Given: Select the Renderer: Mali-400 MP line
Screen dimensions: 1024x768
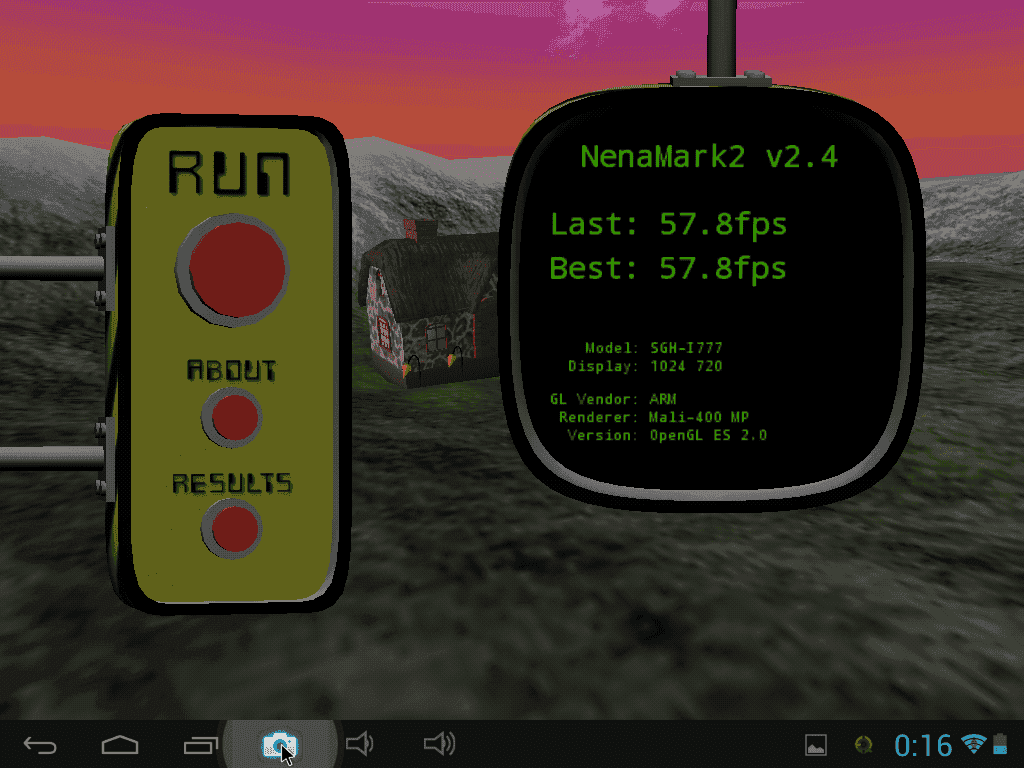Looking at the screenshot, I should (654, 417).
